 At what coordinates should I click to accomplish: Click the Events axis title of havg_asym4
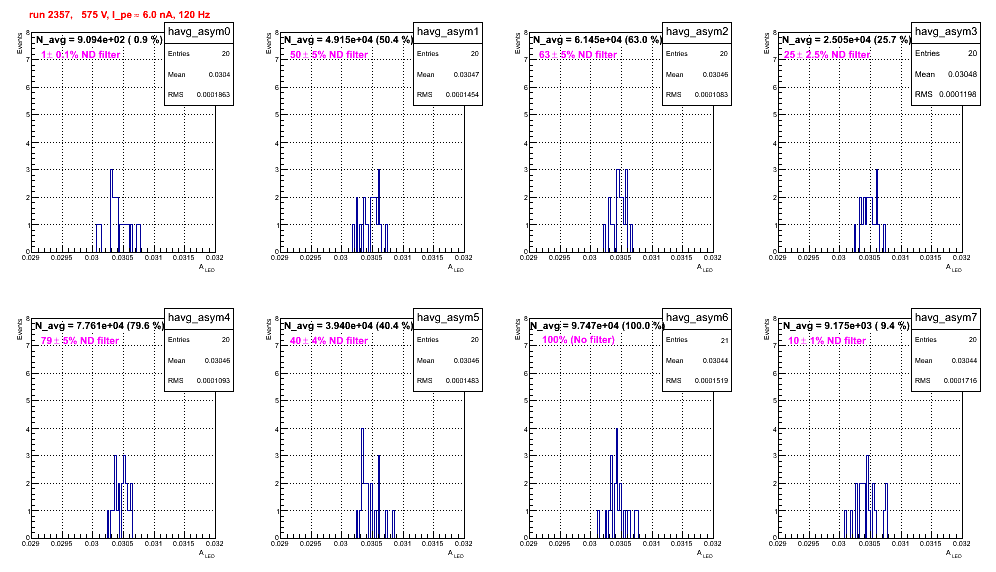[x=20, y=328]
